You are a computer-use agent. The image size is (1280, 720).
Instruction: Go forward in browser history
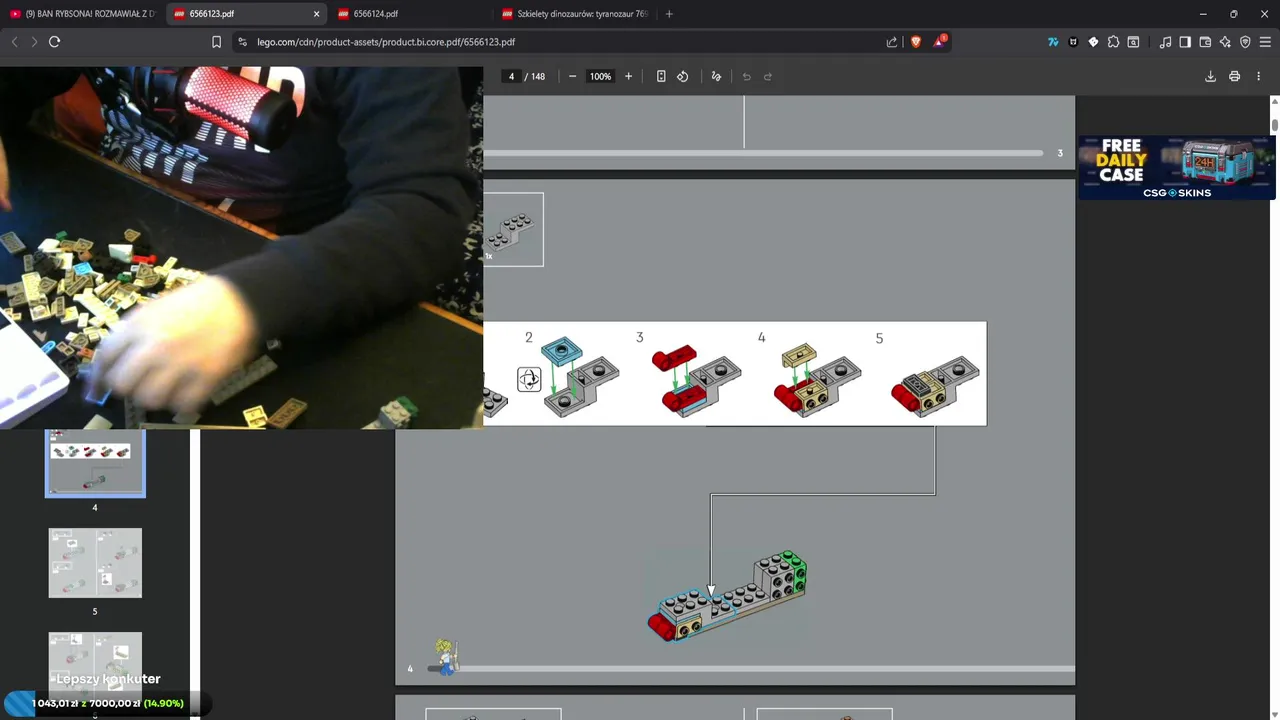(x=34, y=42)
